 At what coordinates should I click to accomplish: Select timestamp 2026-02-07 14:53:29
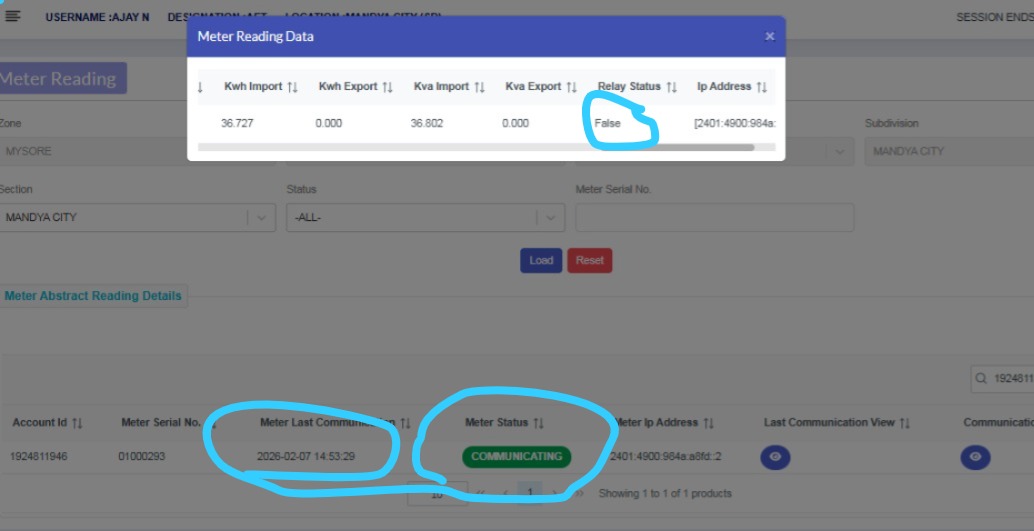[x=306, y=456]
